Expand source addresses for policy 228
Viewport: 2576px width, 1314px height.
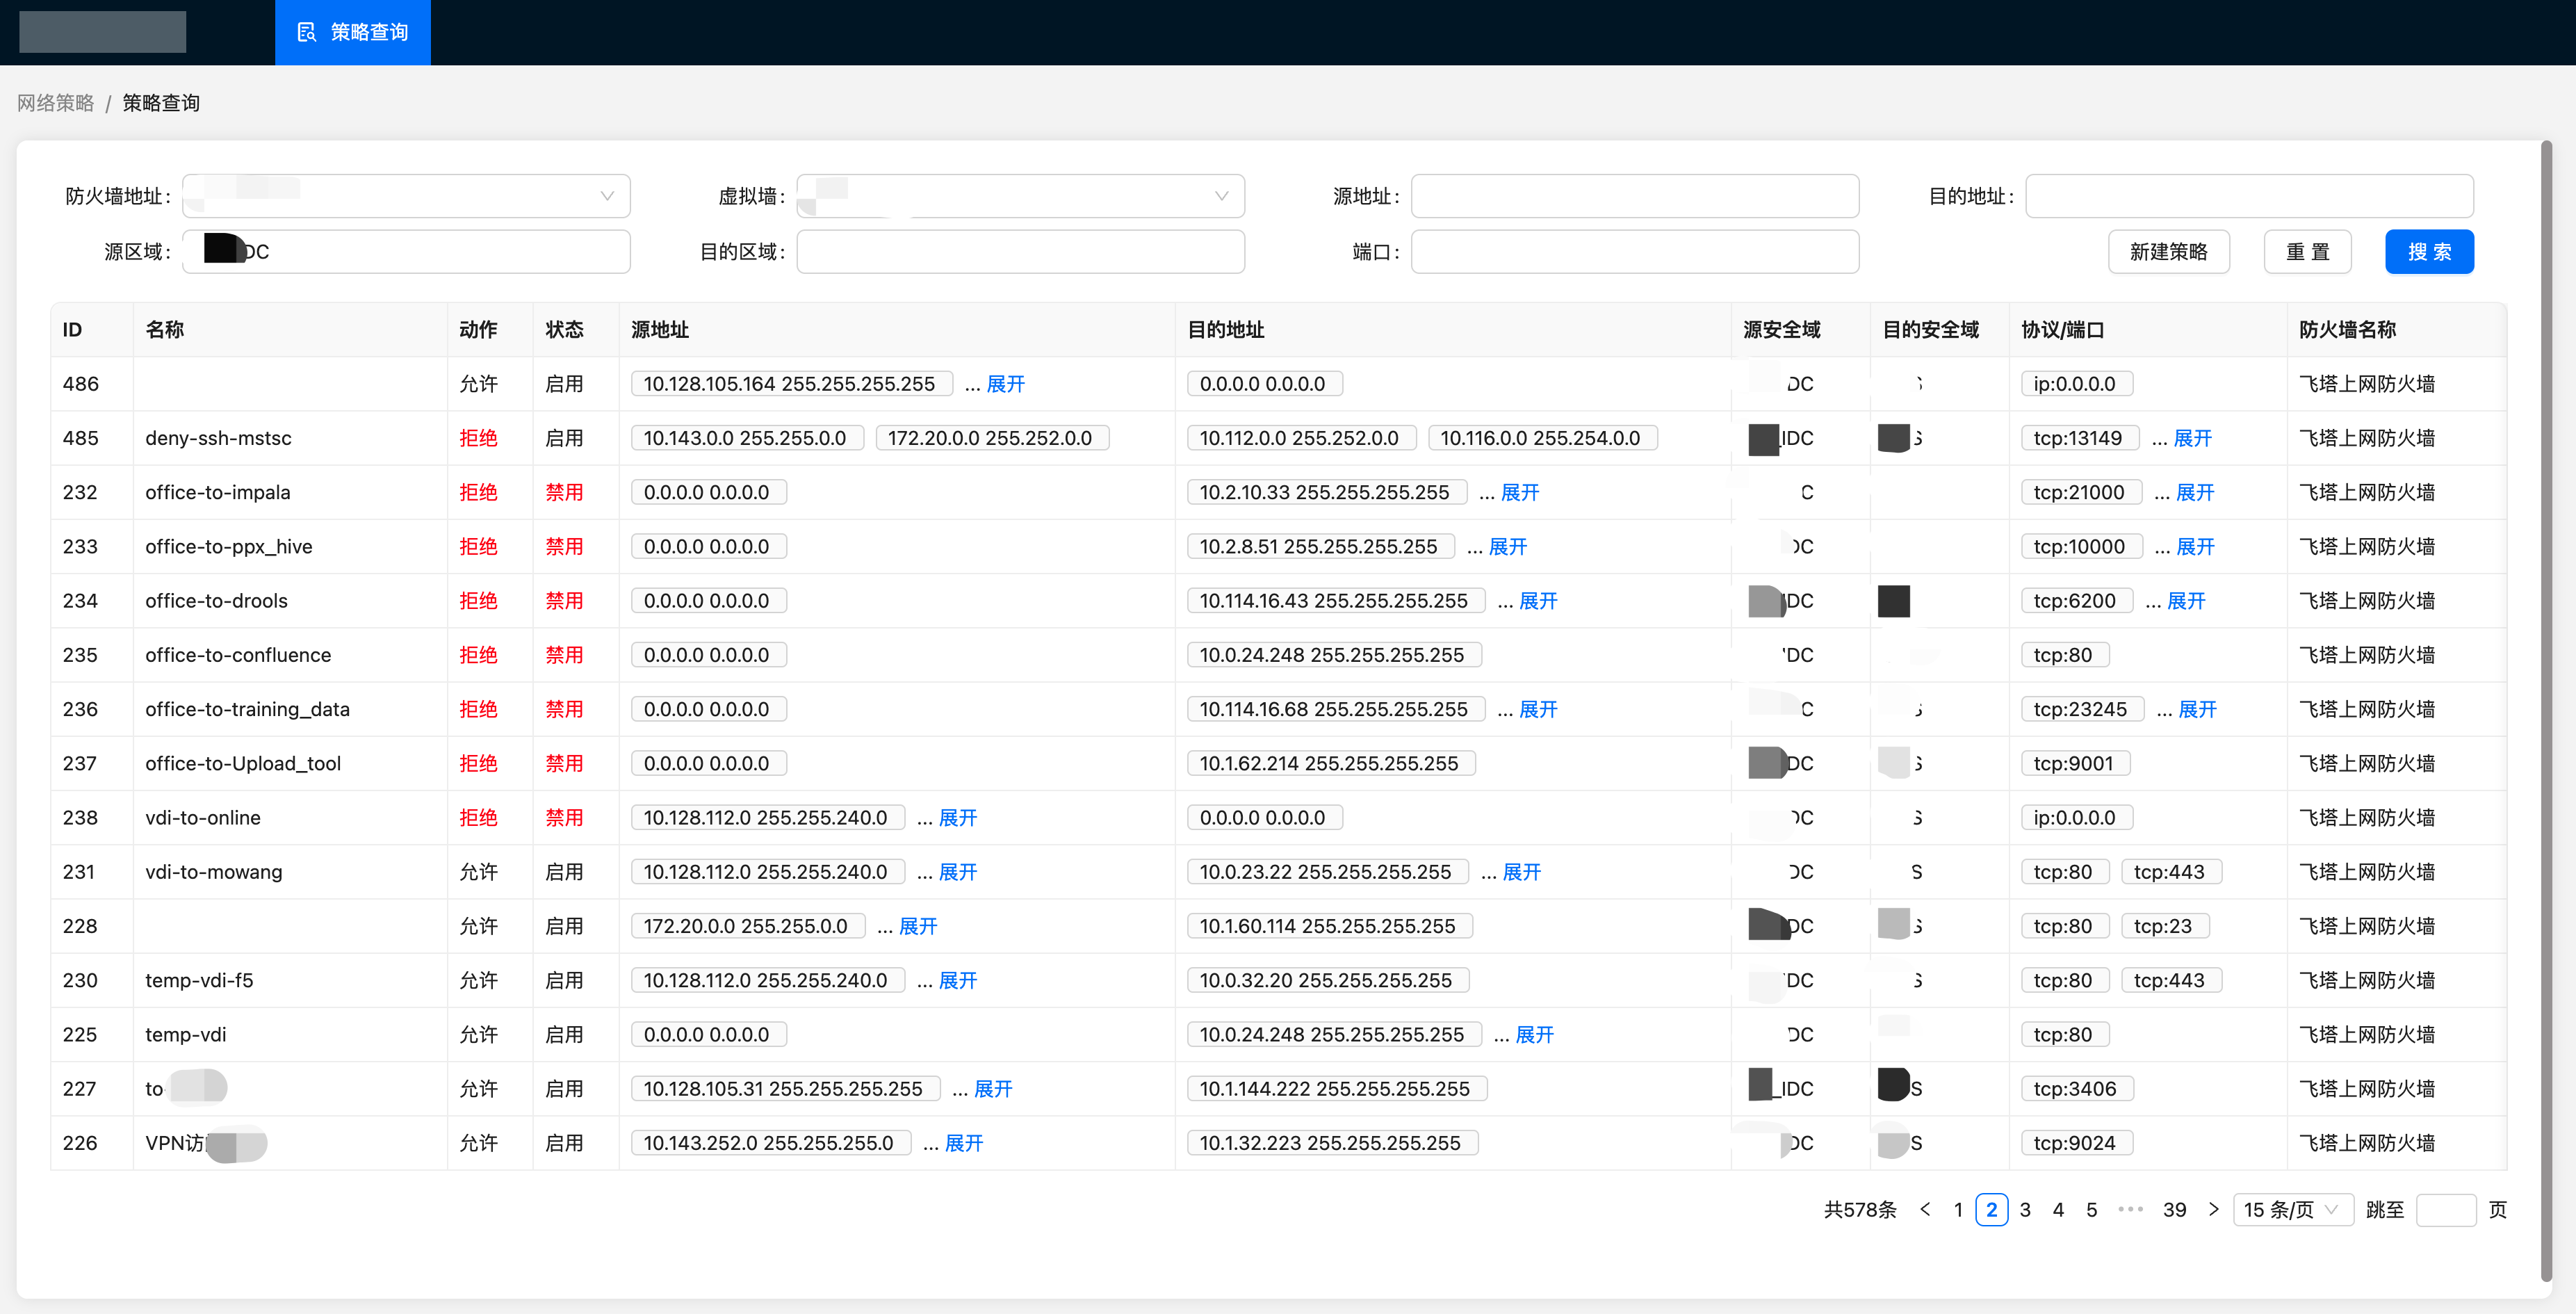click(917, 926)
